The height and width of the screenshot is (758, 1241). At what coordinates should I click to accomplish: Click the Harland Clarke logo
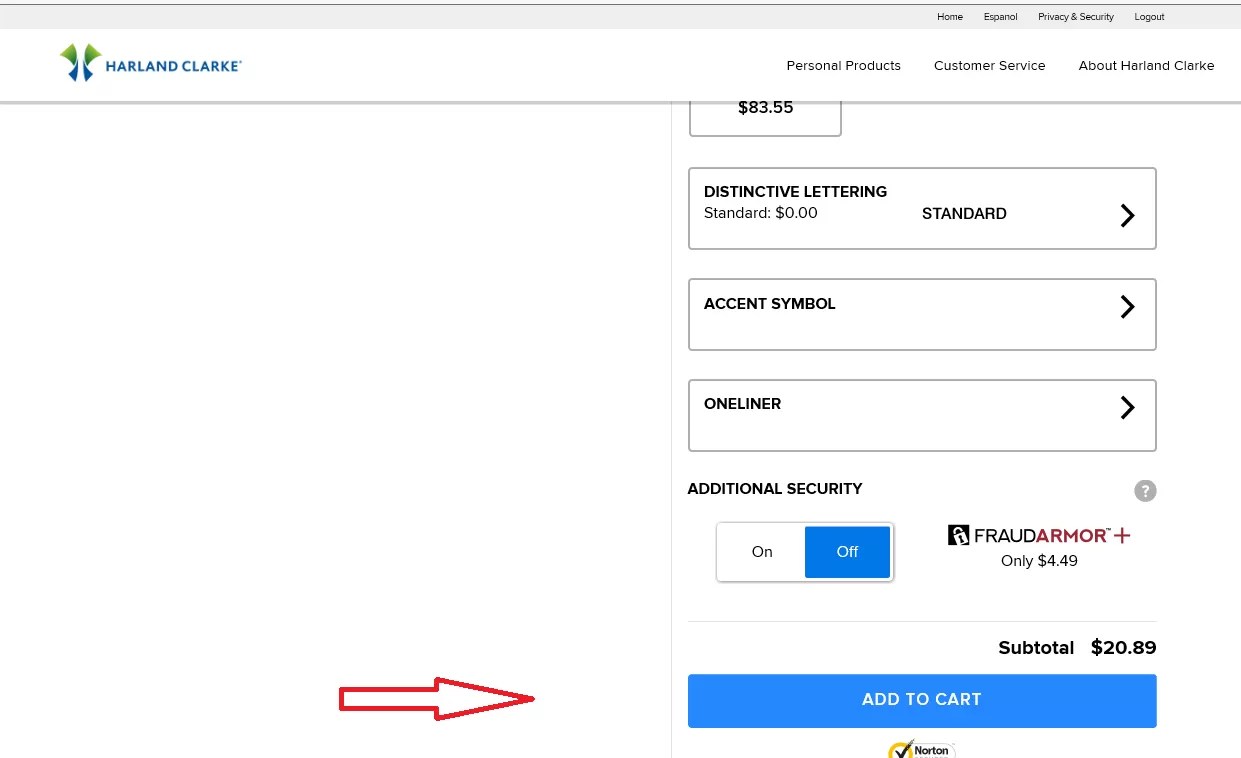click(x=151, y=63)
